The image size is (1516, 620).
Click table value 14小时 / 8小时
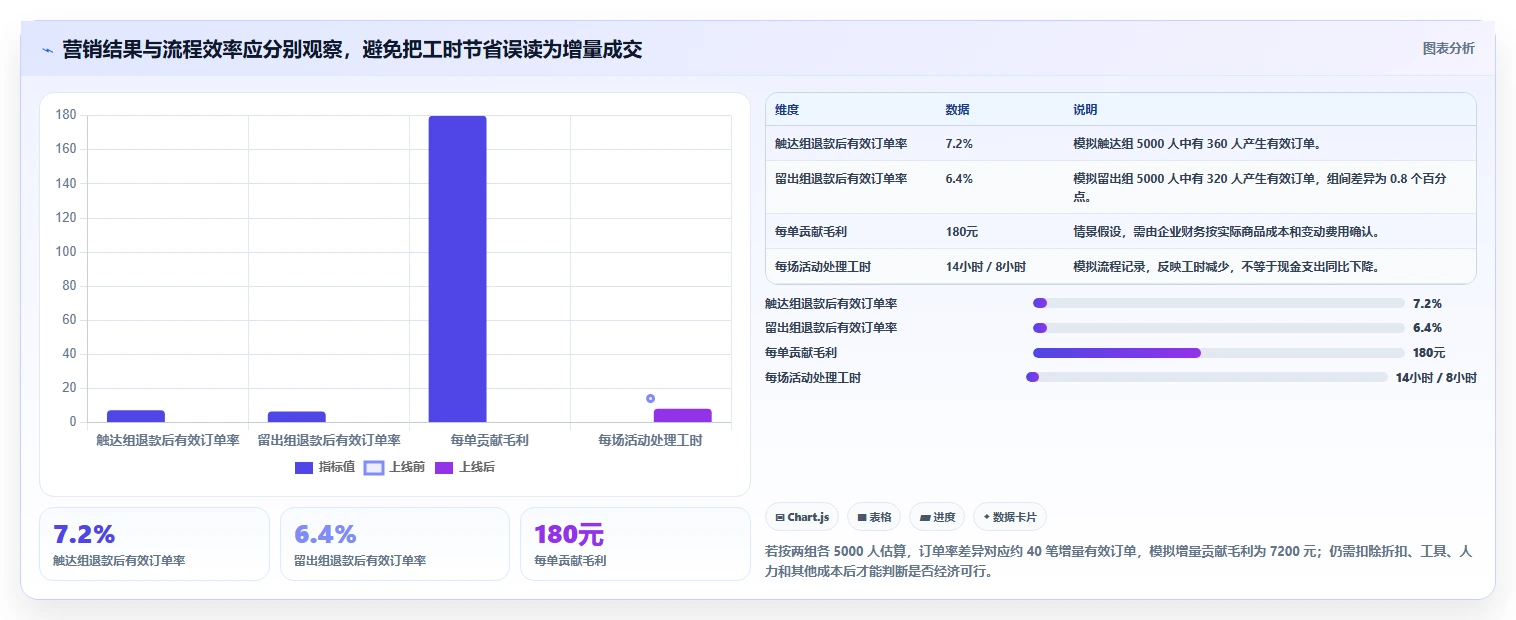[x=985, y=267]
